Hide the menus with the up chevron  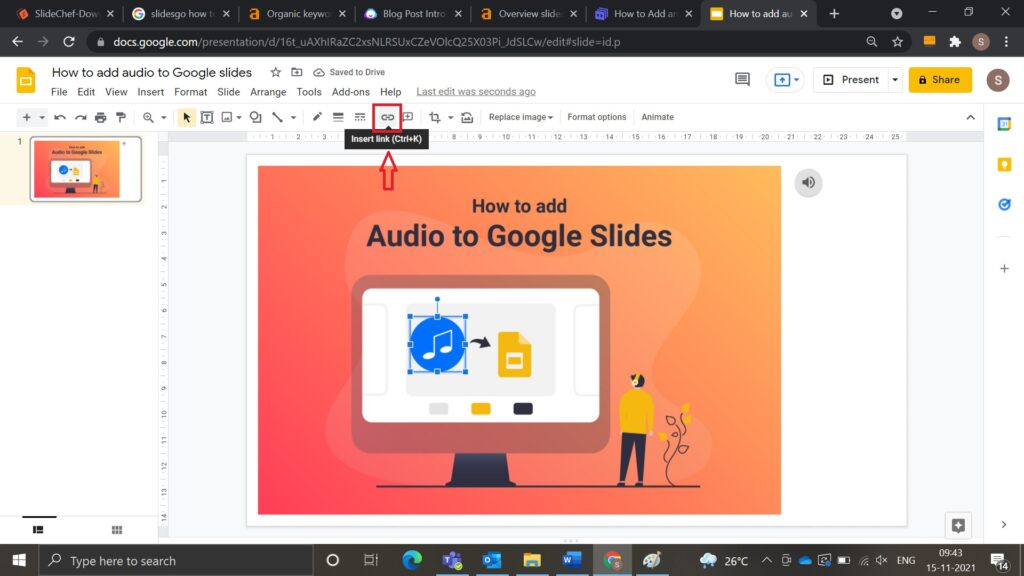(970, 118)
